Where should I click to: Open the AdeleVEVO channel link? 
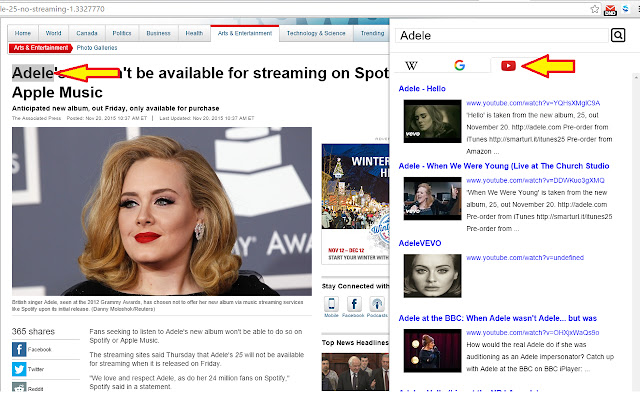point(420,243)
